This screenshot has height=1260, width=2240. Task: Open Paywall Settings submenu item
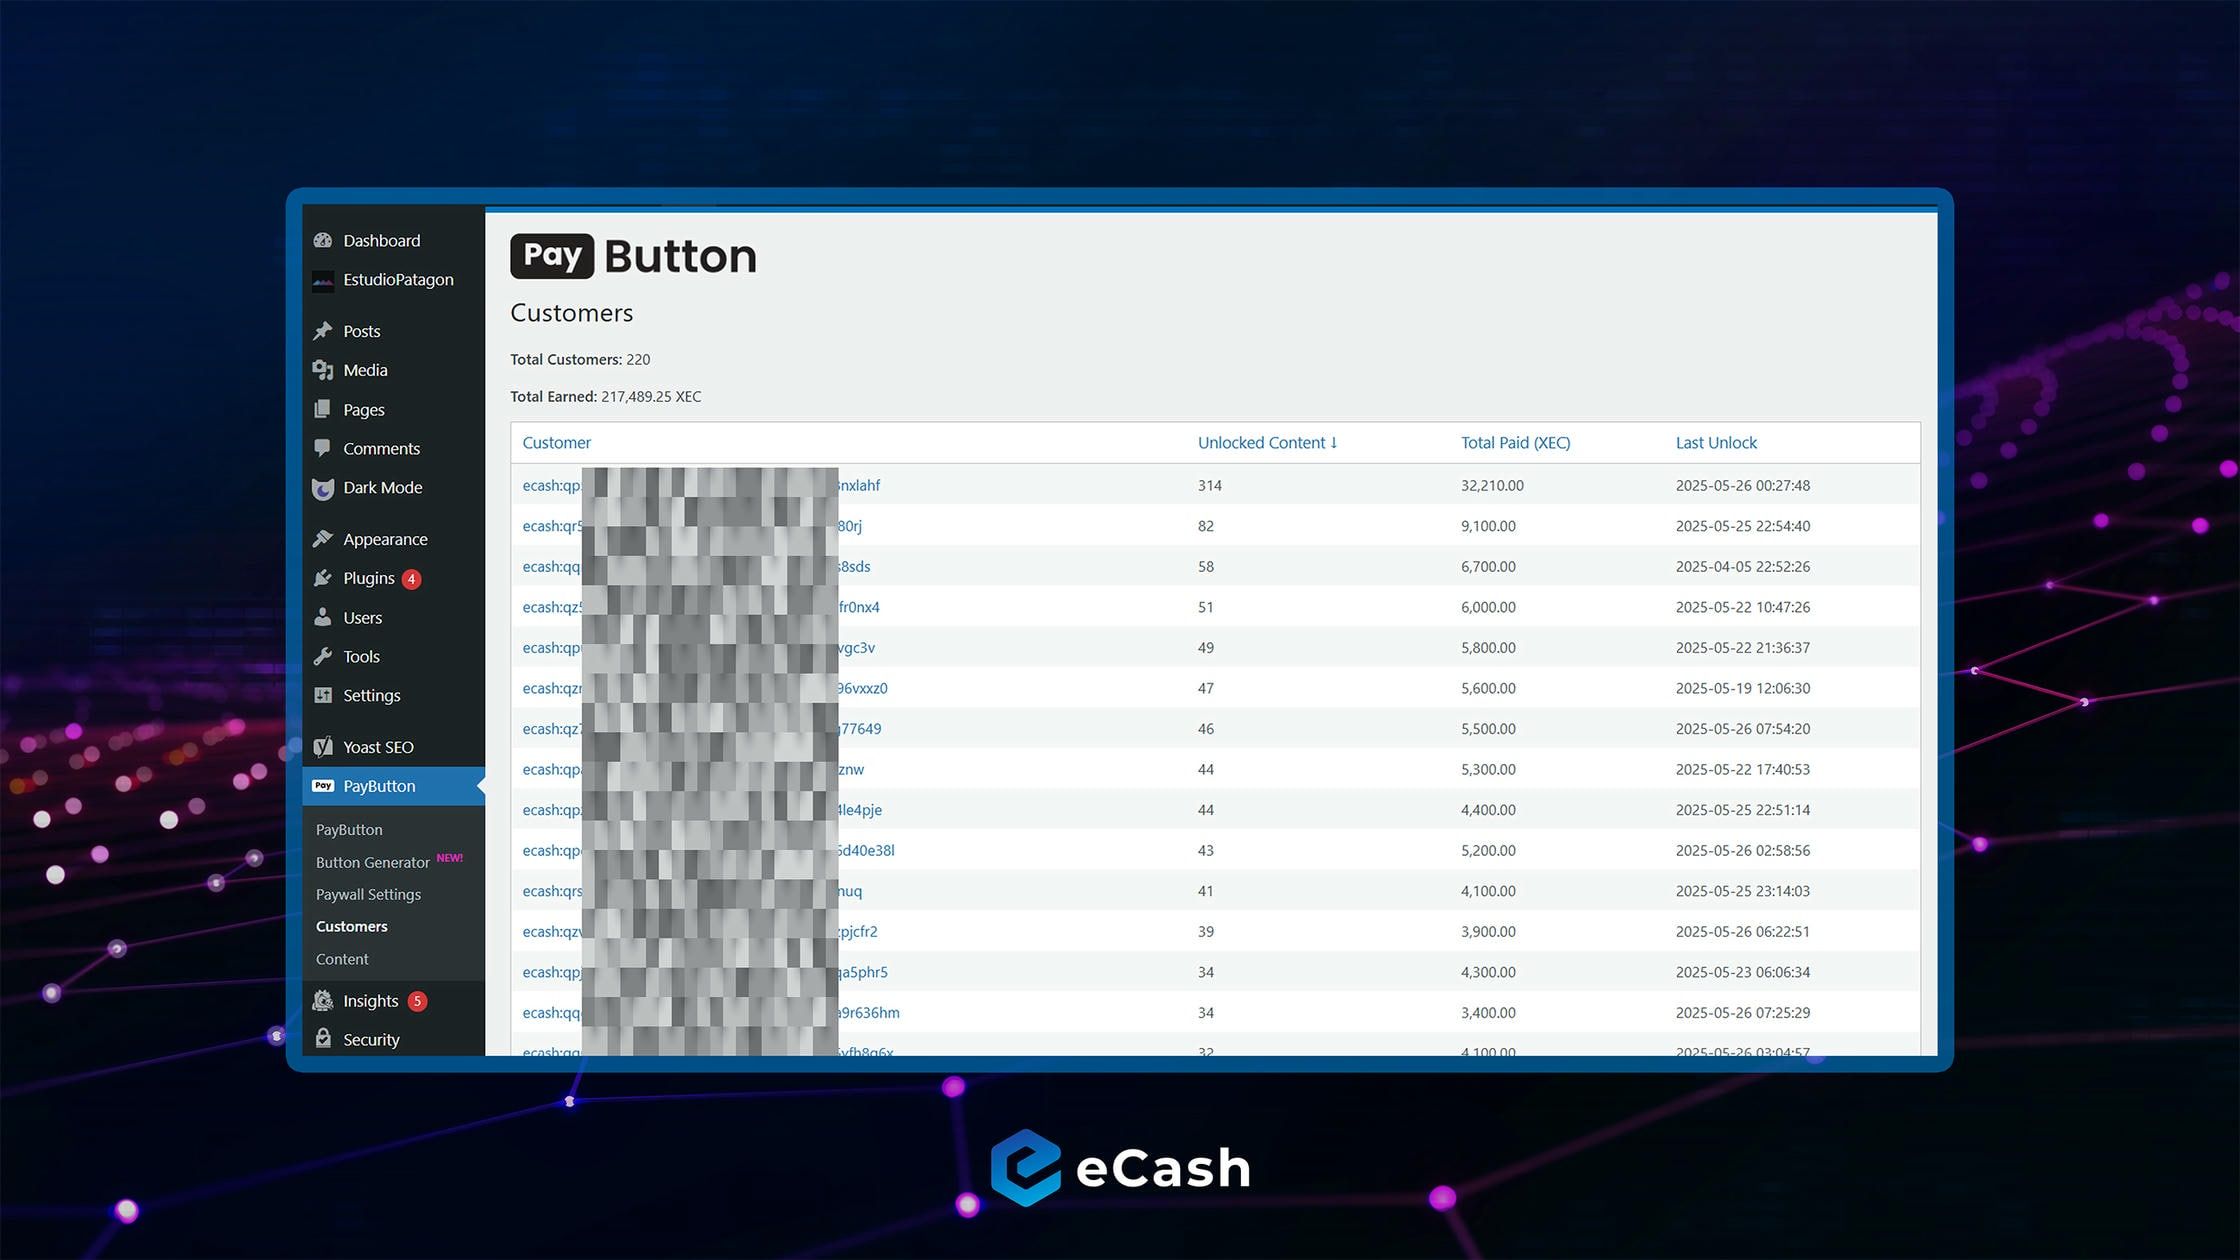(368, 894)
